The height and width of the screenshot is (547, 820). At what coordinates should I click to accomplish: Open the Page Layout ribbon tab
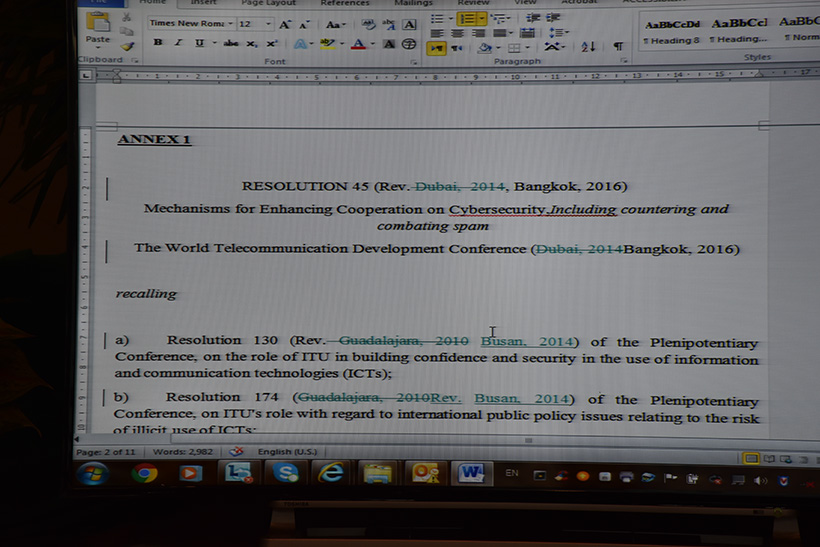tap(268, 3)
